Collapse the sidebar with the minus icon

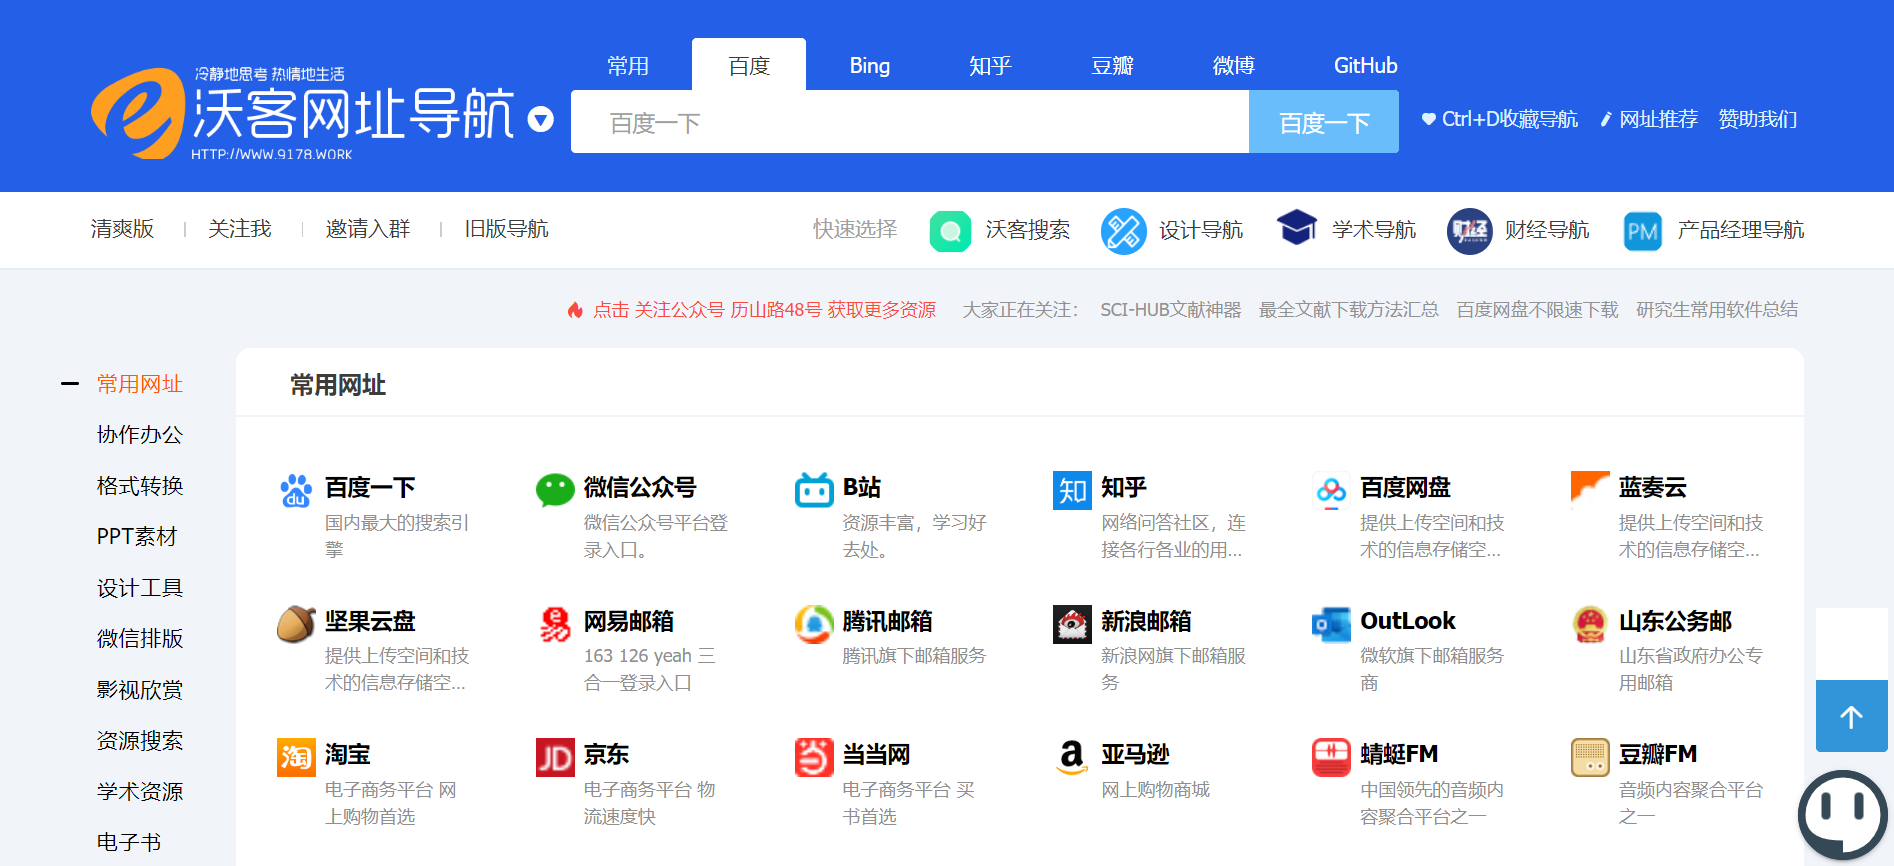click(70, 383)
